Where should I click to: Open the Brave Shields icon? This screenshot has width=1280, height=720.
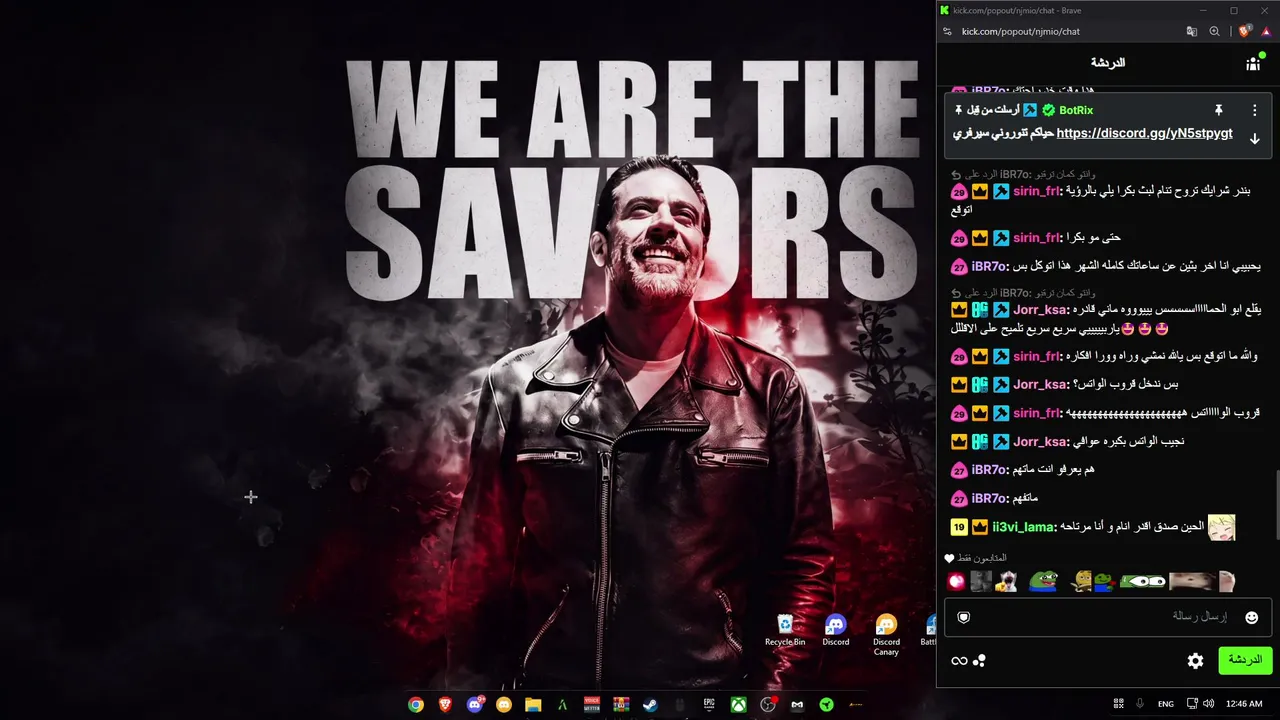point(1245,31)
